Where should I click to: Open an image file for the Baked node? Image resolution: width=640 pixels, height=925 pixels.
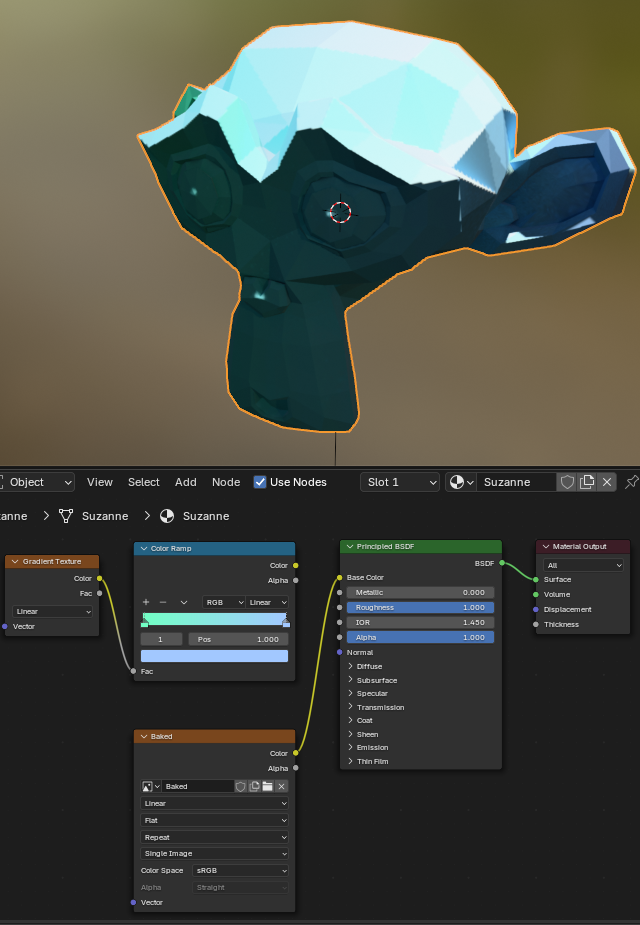pyautogui.click(x=268, y=786)
